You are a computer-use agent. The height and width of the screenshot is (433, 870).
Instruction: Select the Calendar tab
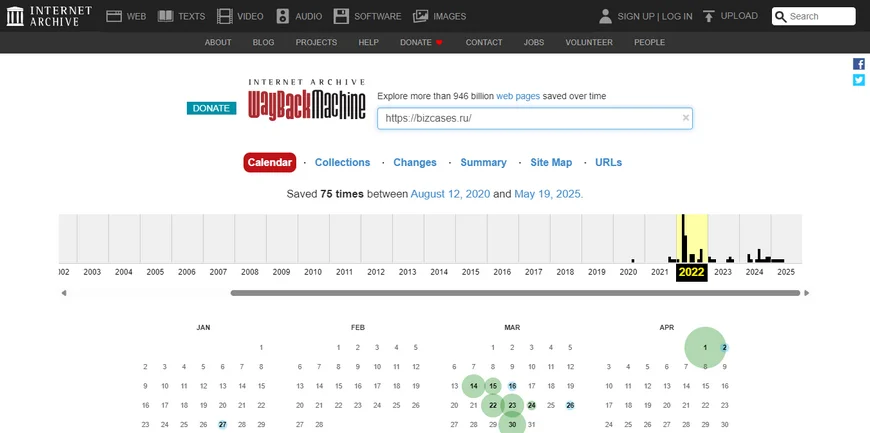(270, 163)
